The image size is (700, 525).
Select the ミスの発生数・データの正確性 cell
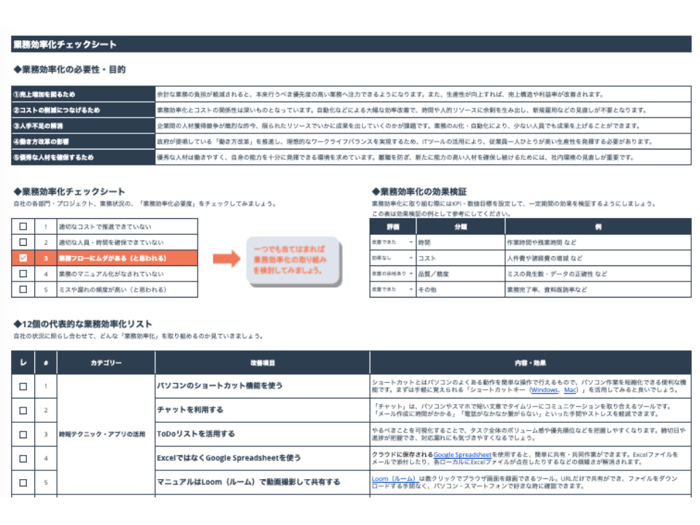598,274
